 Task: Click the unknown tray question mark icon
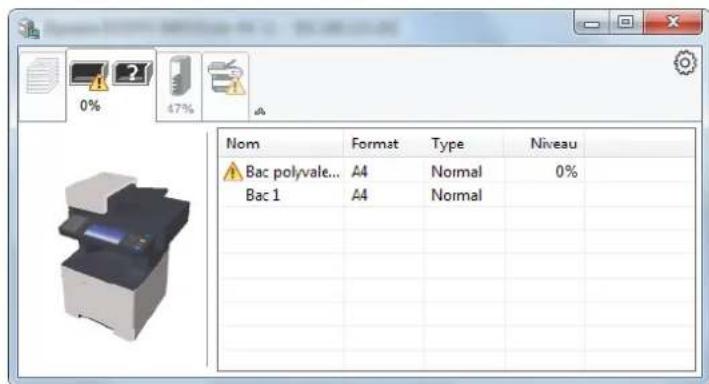[132, 73]
